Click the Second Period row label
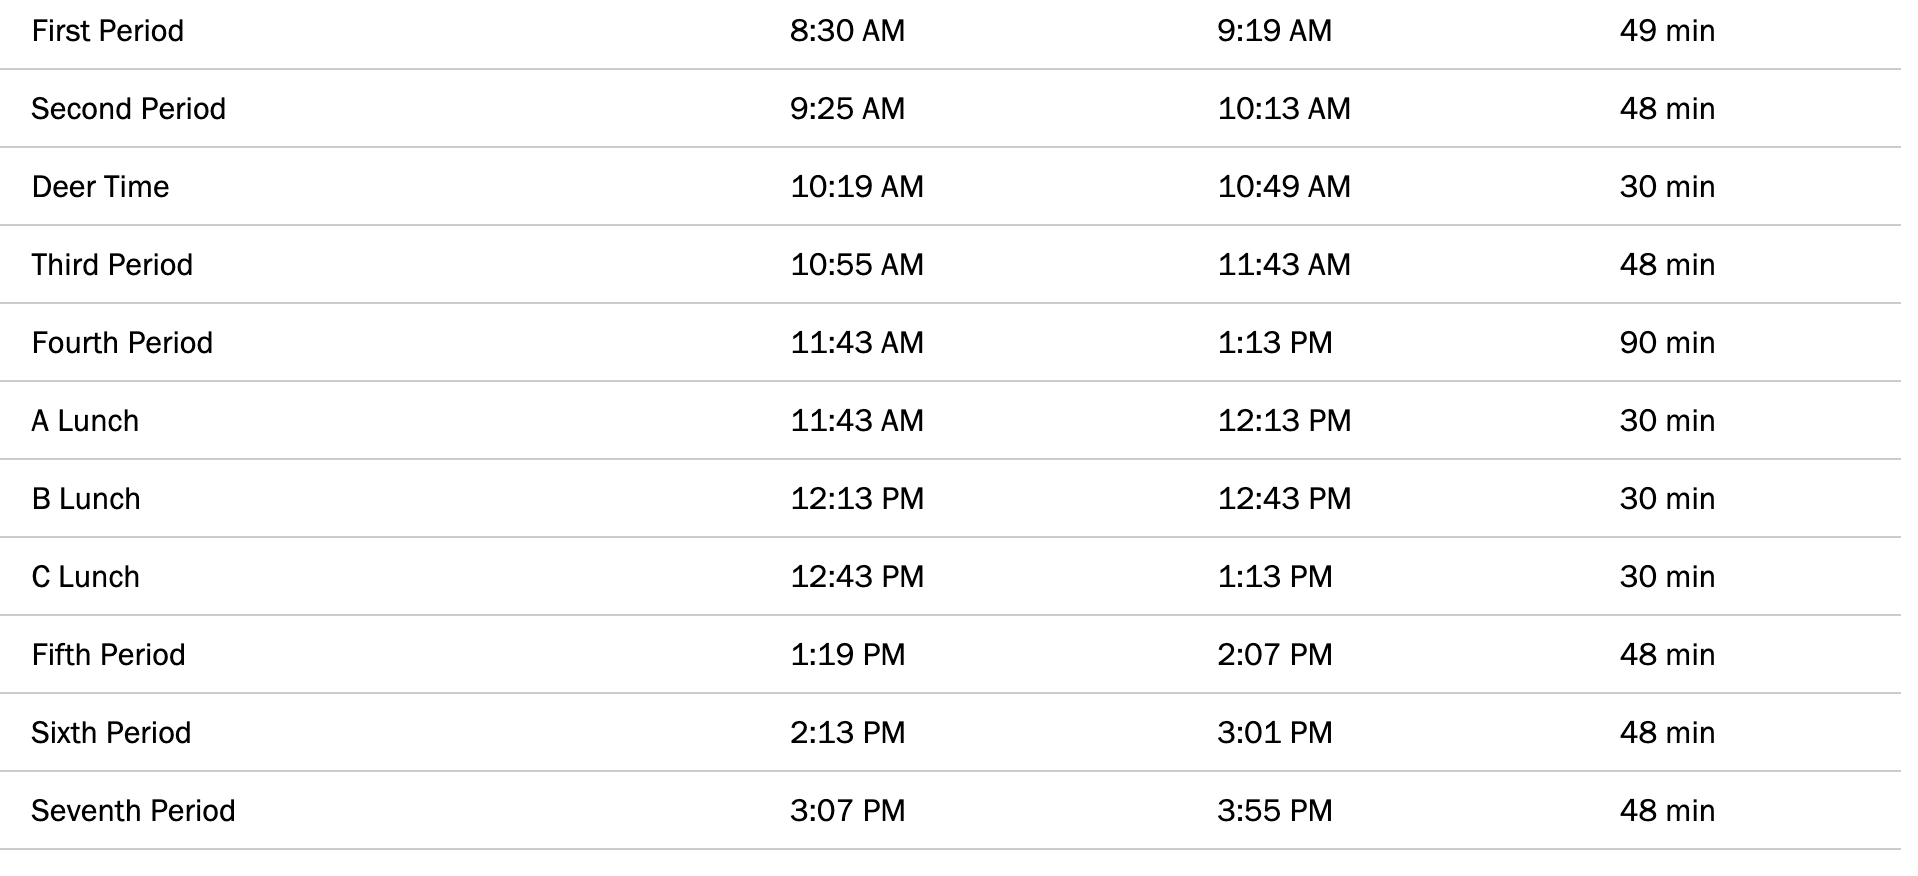Image resolution: width=1918 pixels, height=876 pixels. click(x=129, y=109)
